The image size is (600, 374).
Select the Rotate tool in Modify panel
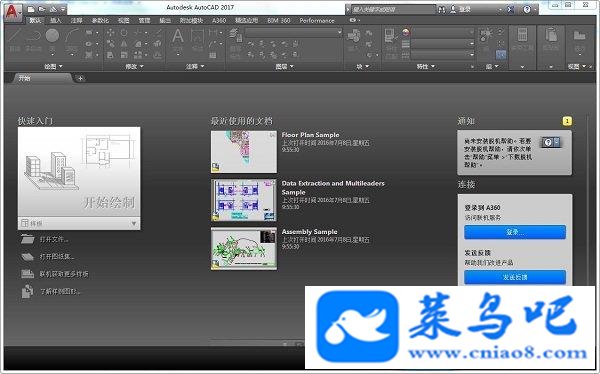124,33
